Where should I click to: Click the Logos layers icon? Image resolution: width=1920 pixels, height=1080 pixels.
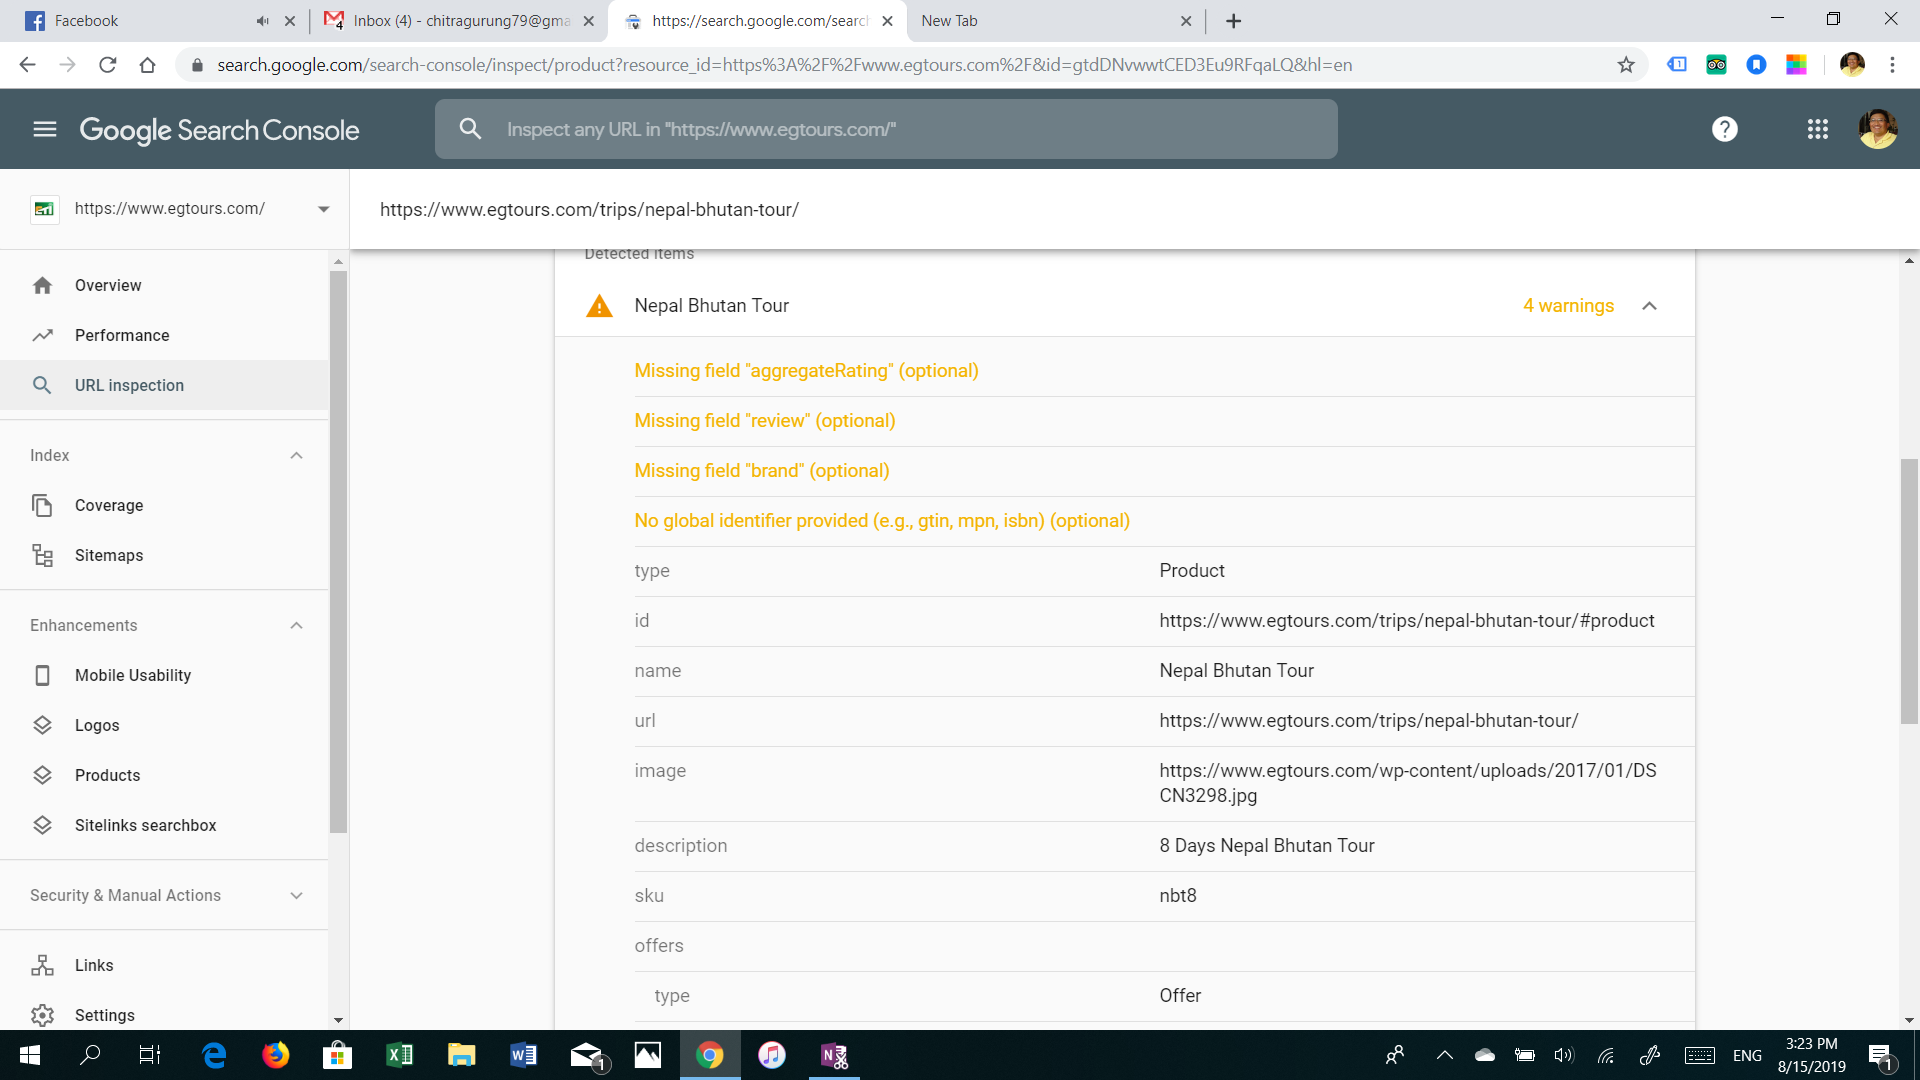[x=42, y=725]
